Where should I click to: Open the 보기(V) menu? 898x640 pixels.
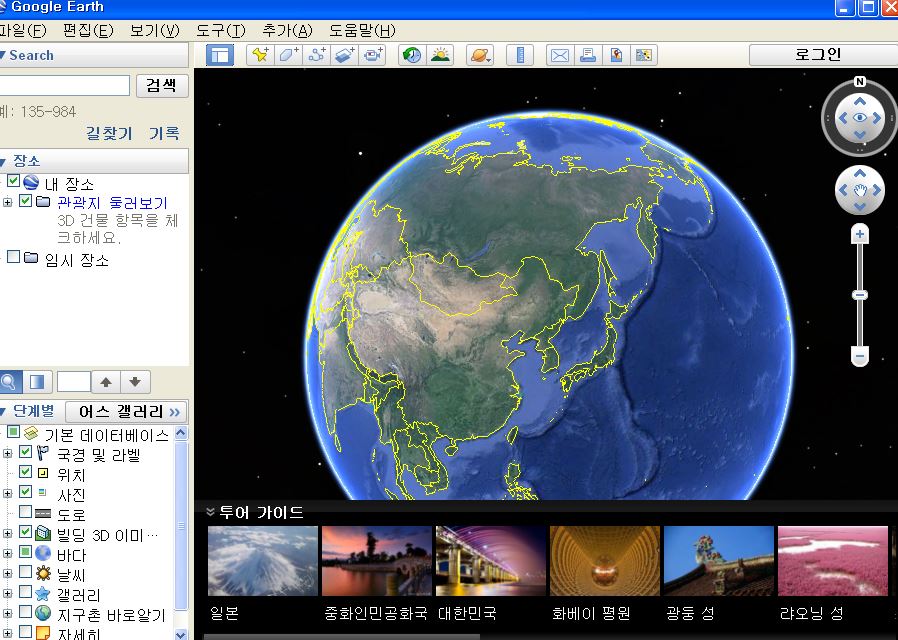coord(155,30)
